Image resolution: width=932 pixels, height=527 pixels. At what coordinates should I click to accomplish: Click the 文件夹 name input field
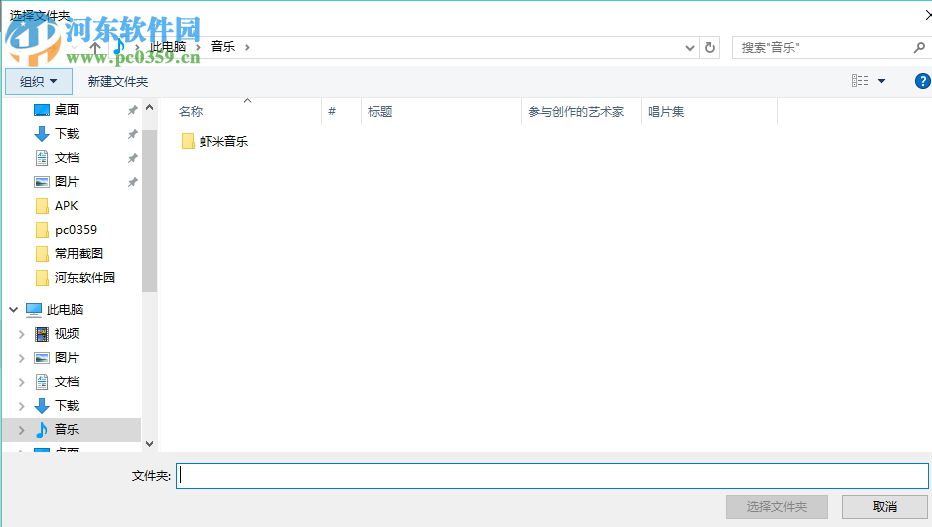(x=552, y=475)
